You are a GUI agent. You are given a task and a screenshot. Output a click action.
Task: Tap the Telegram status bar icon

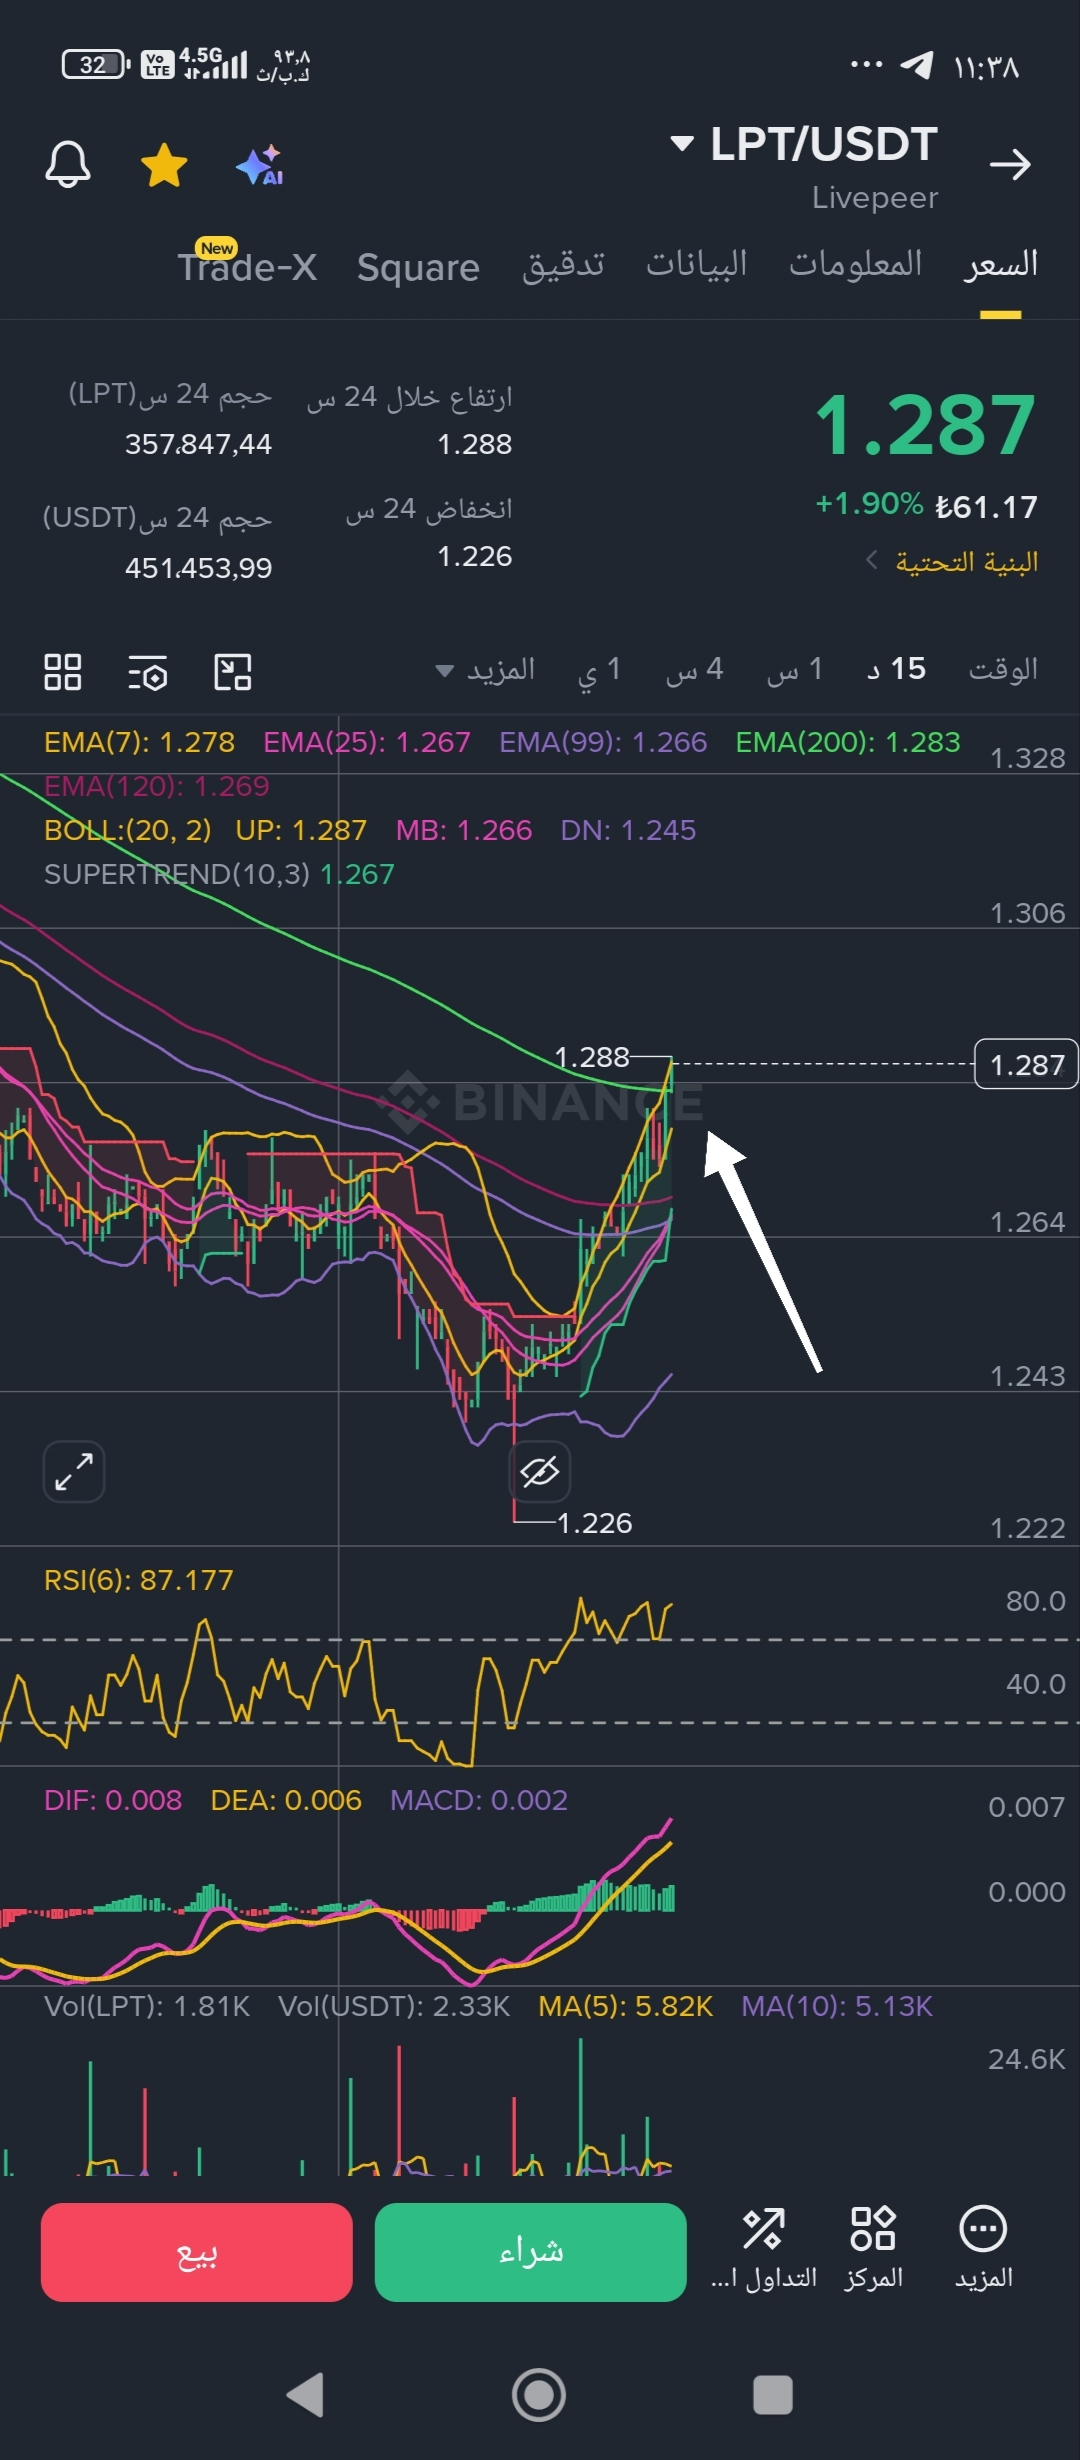(x=917, y=66)
